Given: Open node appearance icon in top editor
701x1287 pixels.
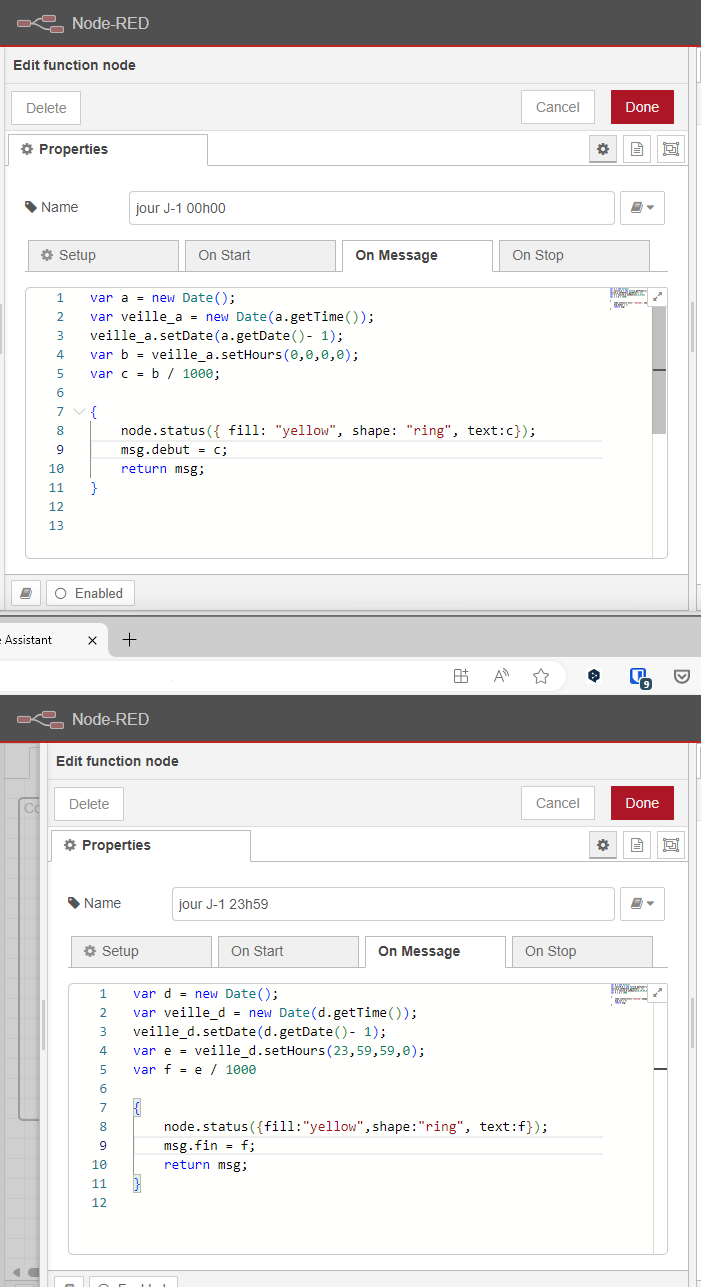Looking at the screenshot, I should 670,149.
